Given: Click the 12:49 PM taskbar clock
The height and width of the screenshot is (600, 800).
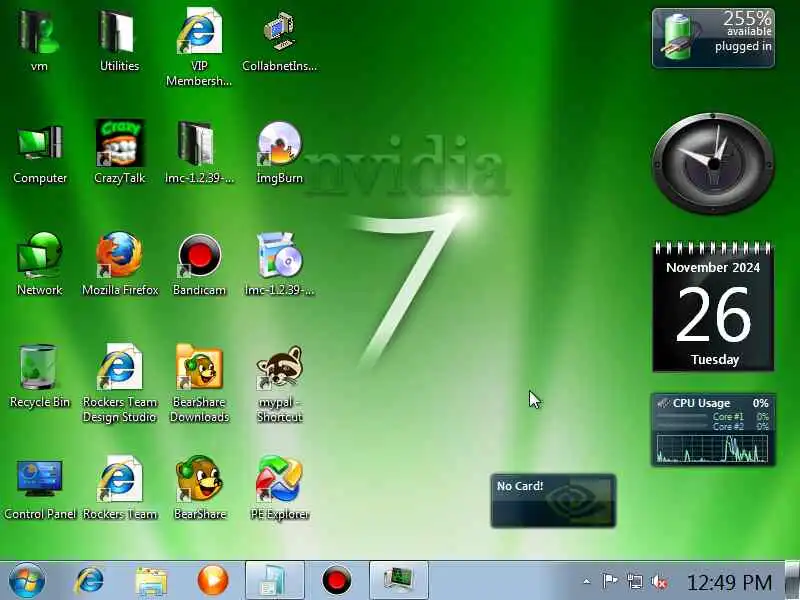Looking at the screenshot, I should 730,582.
